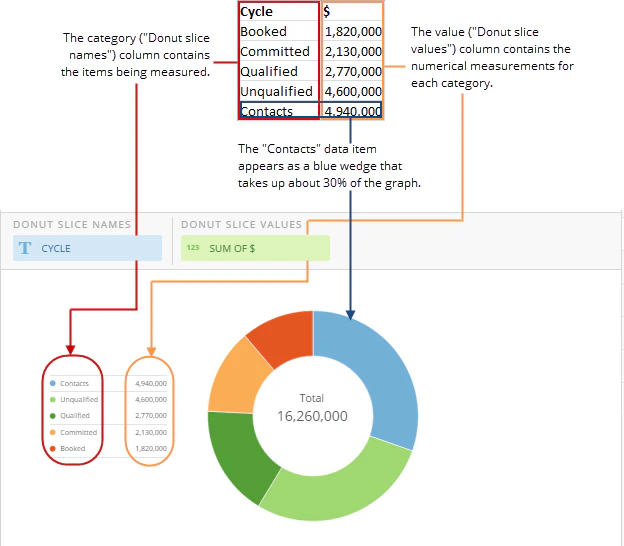
Task: Click the DONUT SLICE VALUES heading
Action: coord(242,224)
